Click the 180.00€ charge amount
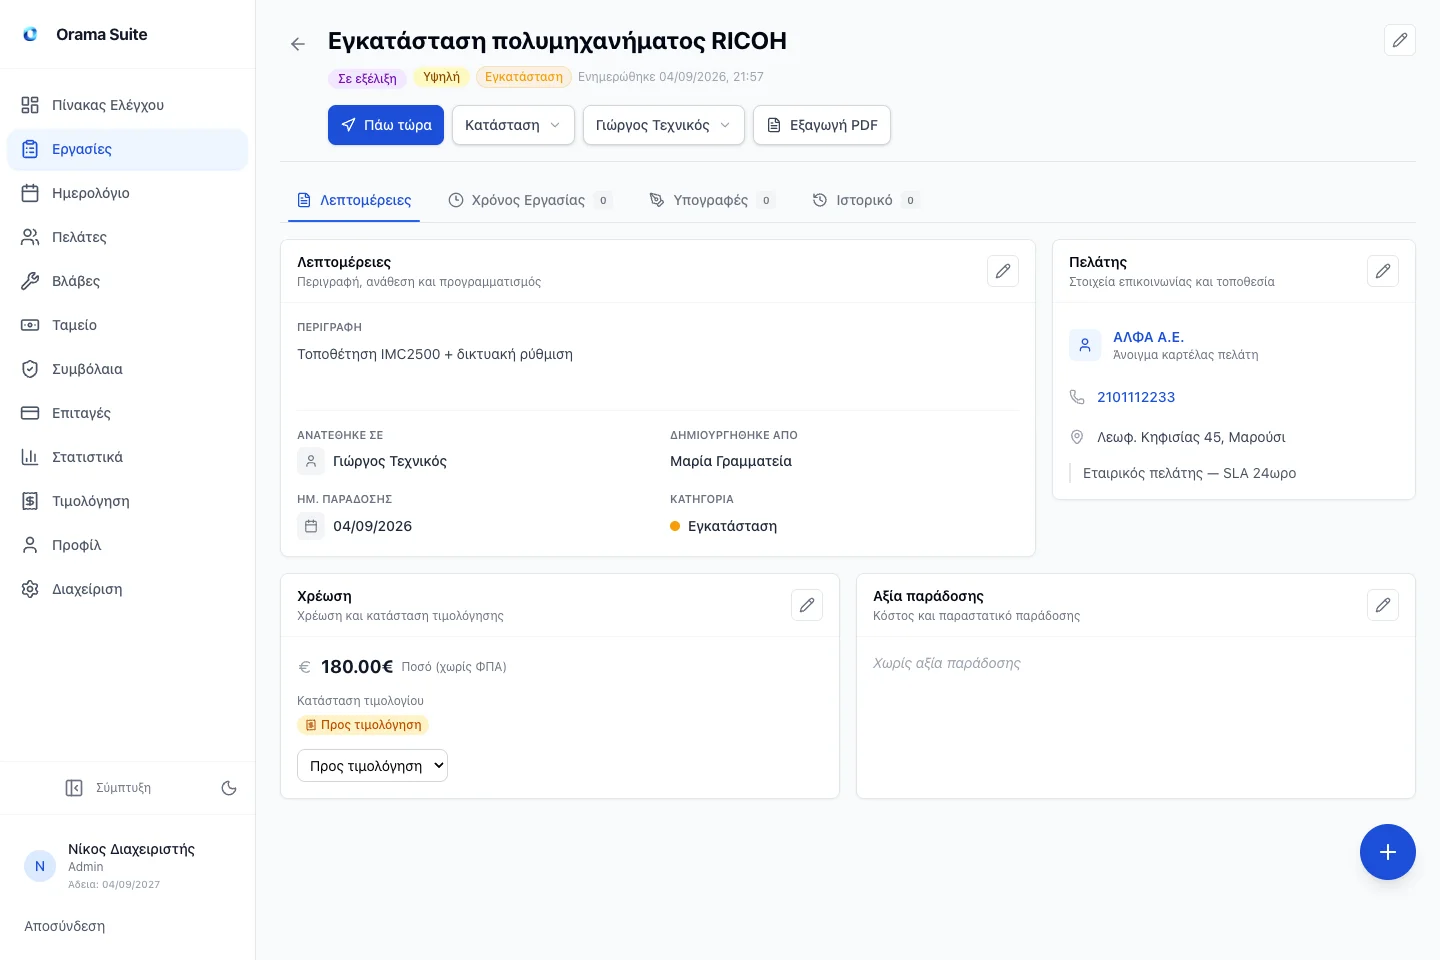This screenshot has height=960, width=1440. [x=357, y=666]
